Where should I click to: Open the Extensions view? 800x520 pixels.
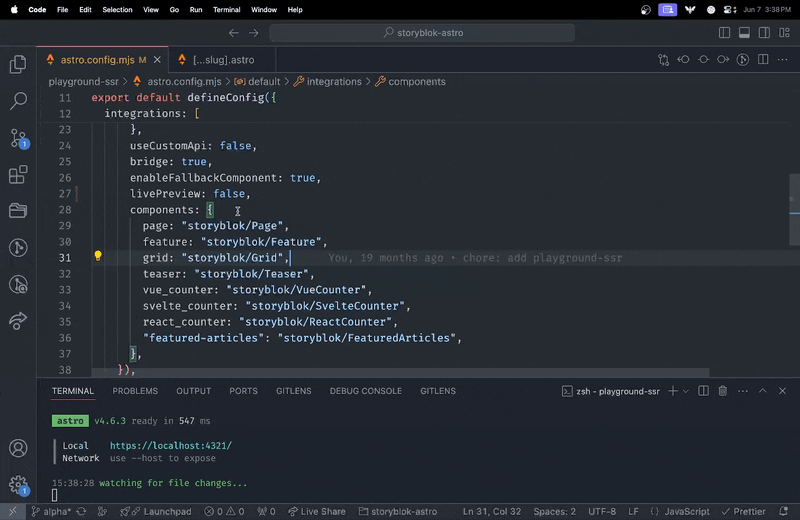[18, 175]
